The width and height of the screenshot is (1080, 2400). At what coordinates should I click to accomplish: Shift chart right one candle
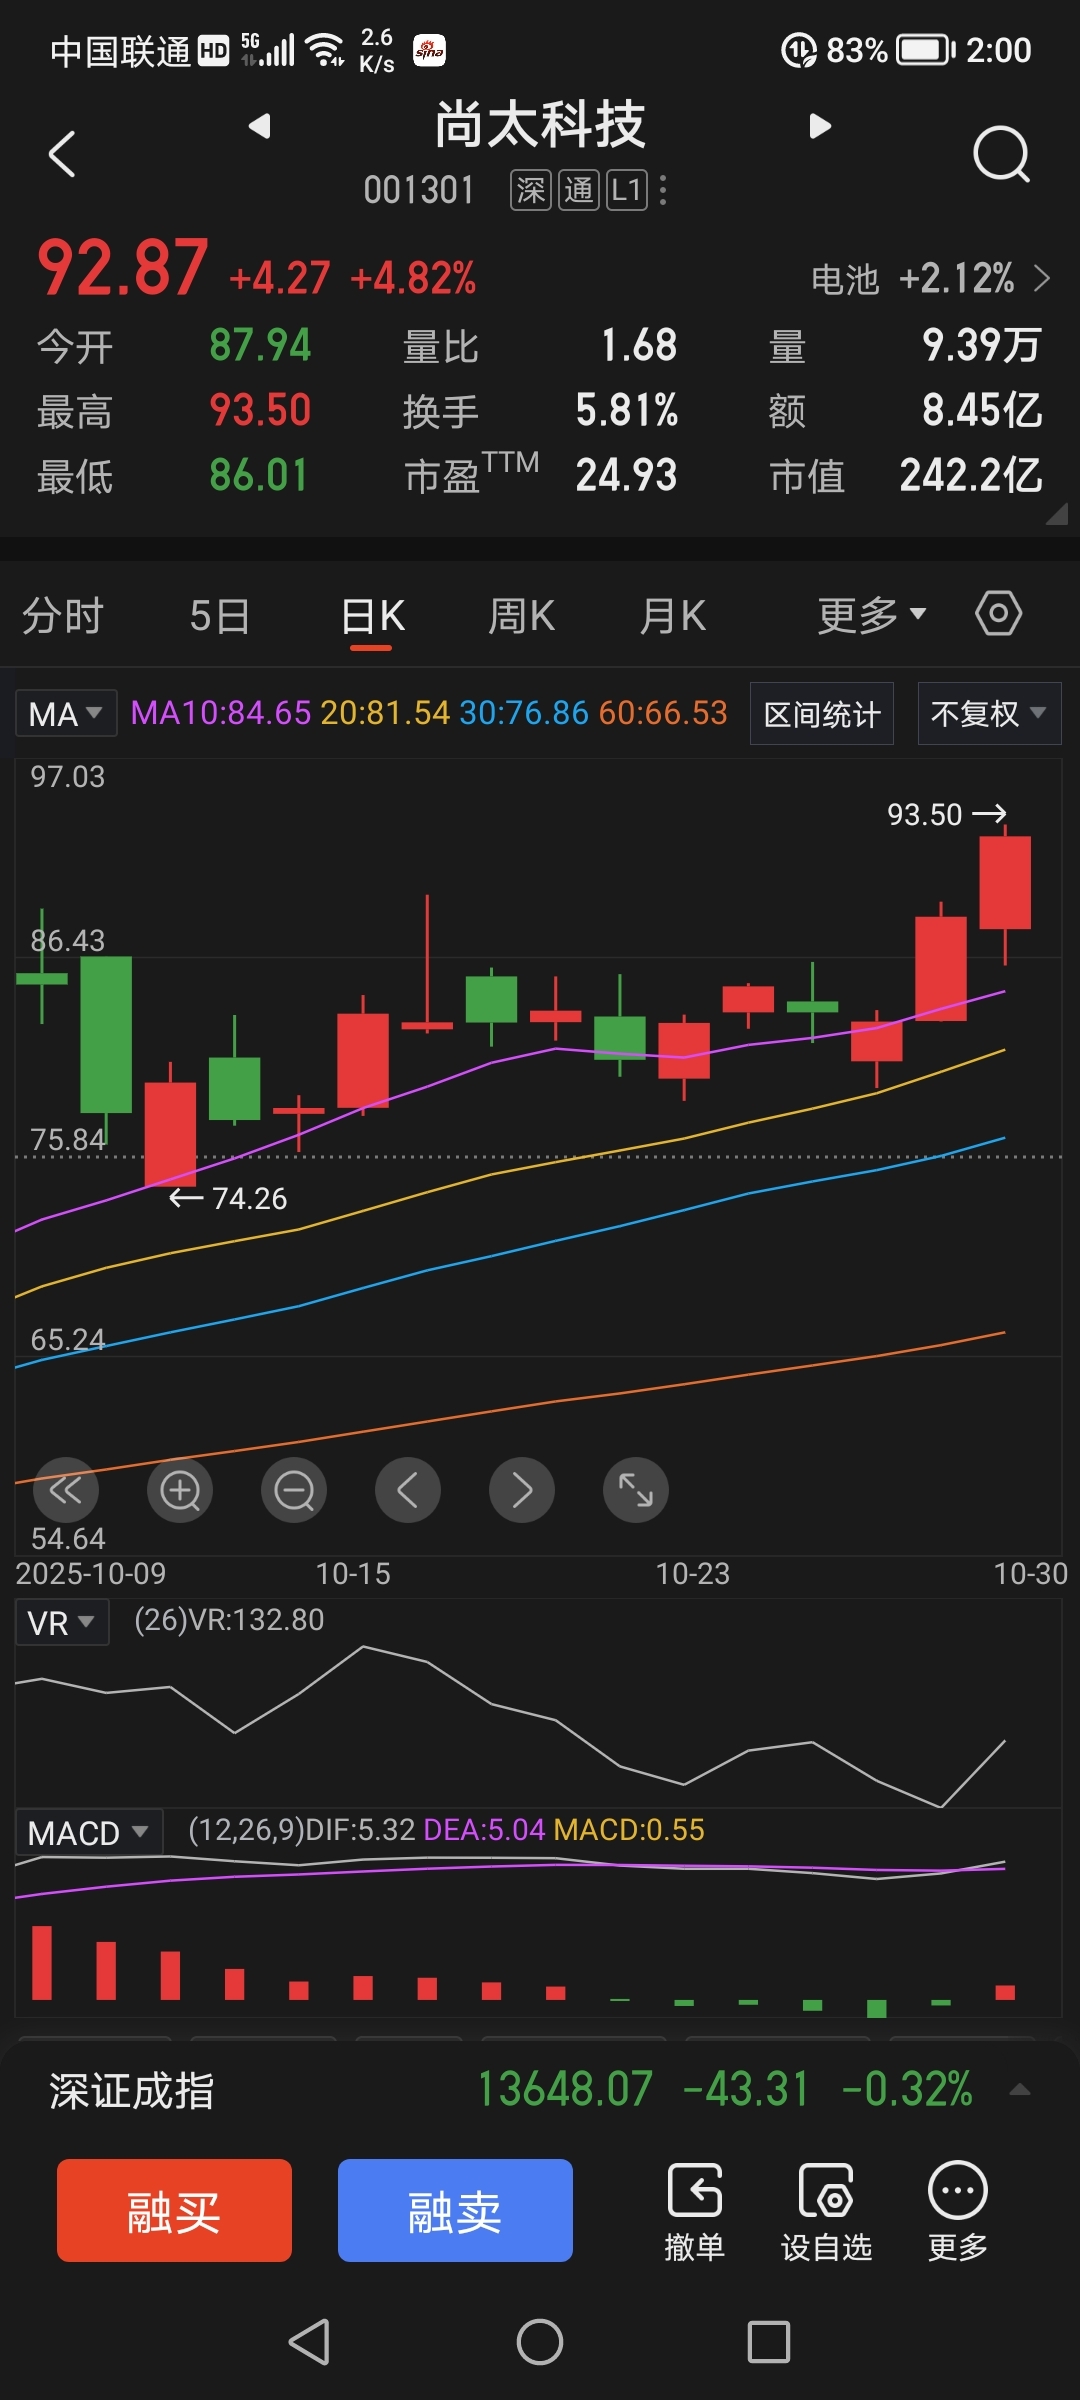522,1490
